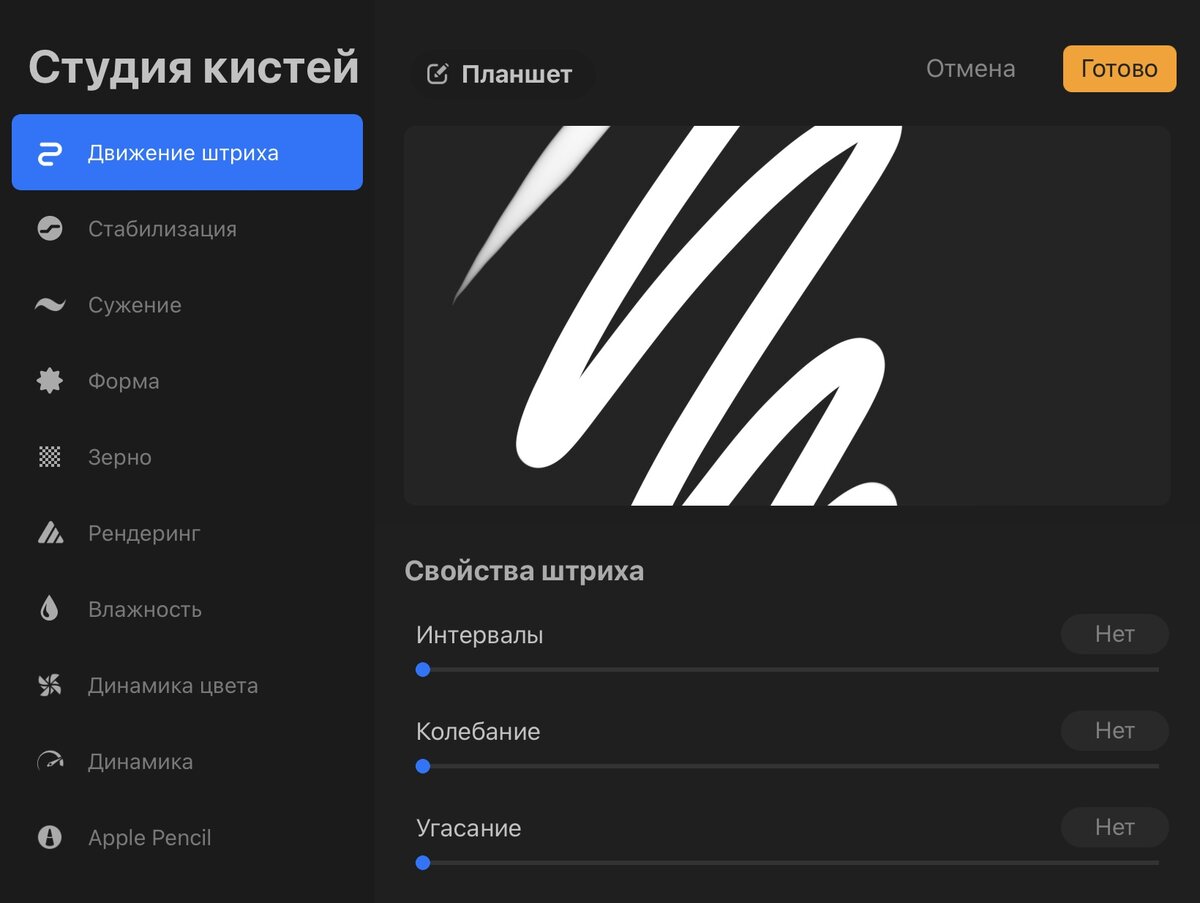
Task: Open the Планшет drawing pad editor
Action: coord(502,72)
